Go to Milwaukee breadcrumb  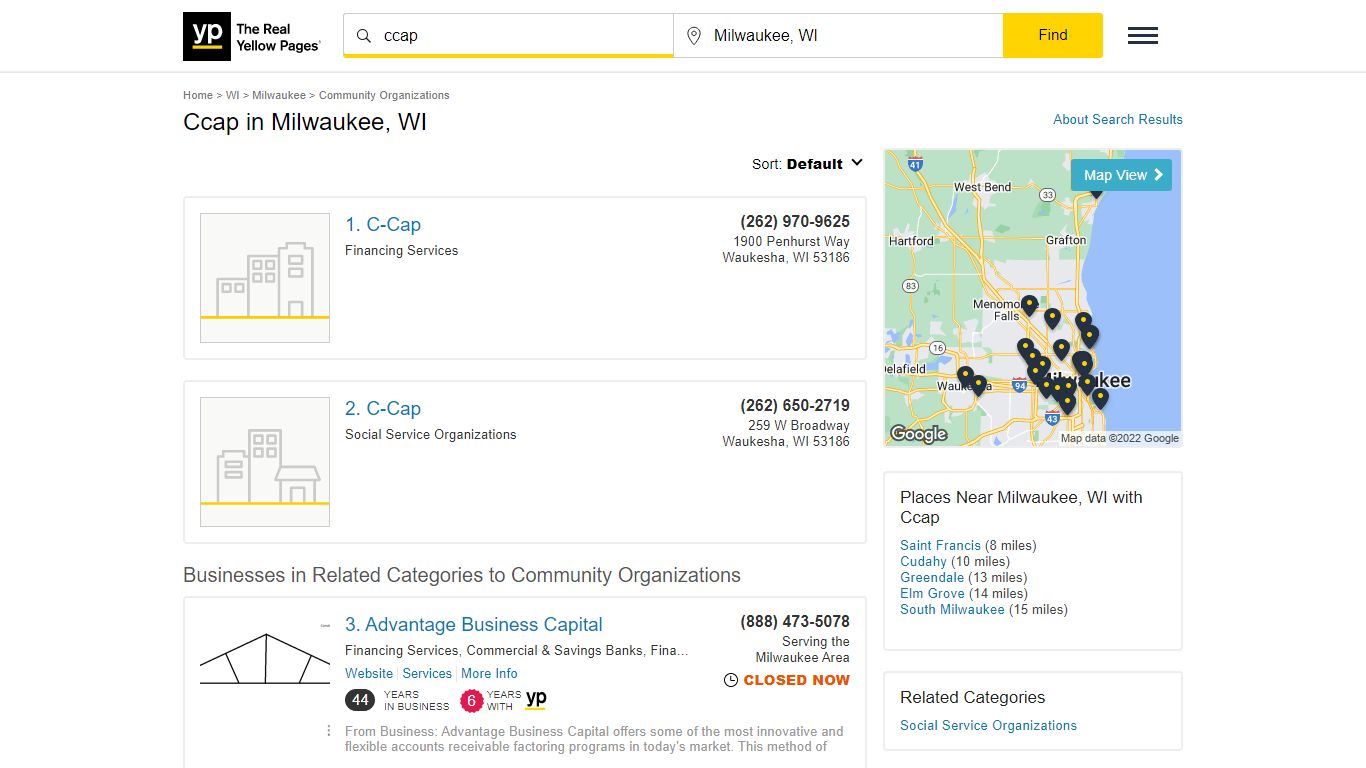[279, 95]
